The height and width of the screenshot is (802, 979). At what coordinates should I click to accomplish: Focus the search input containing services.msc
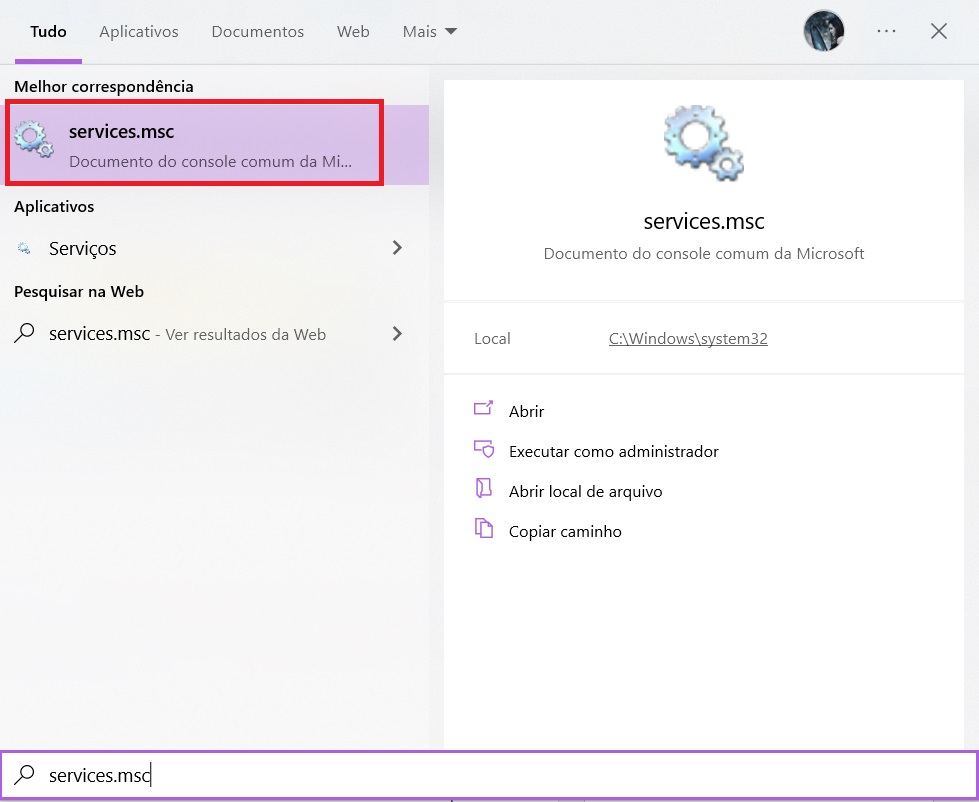tap(490, 775)
